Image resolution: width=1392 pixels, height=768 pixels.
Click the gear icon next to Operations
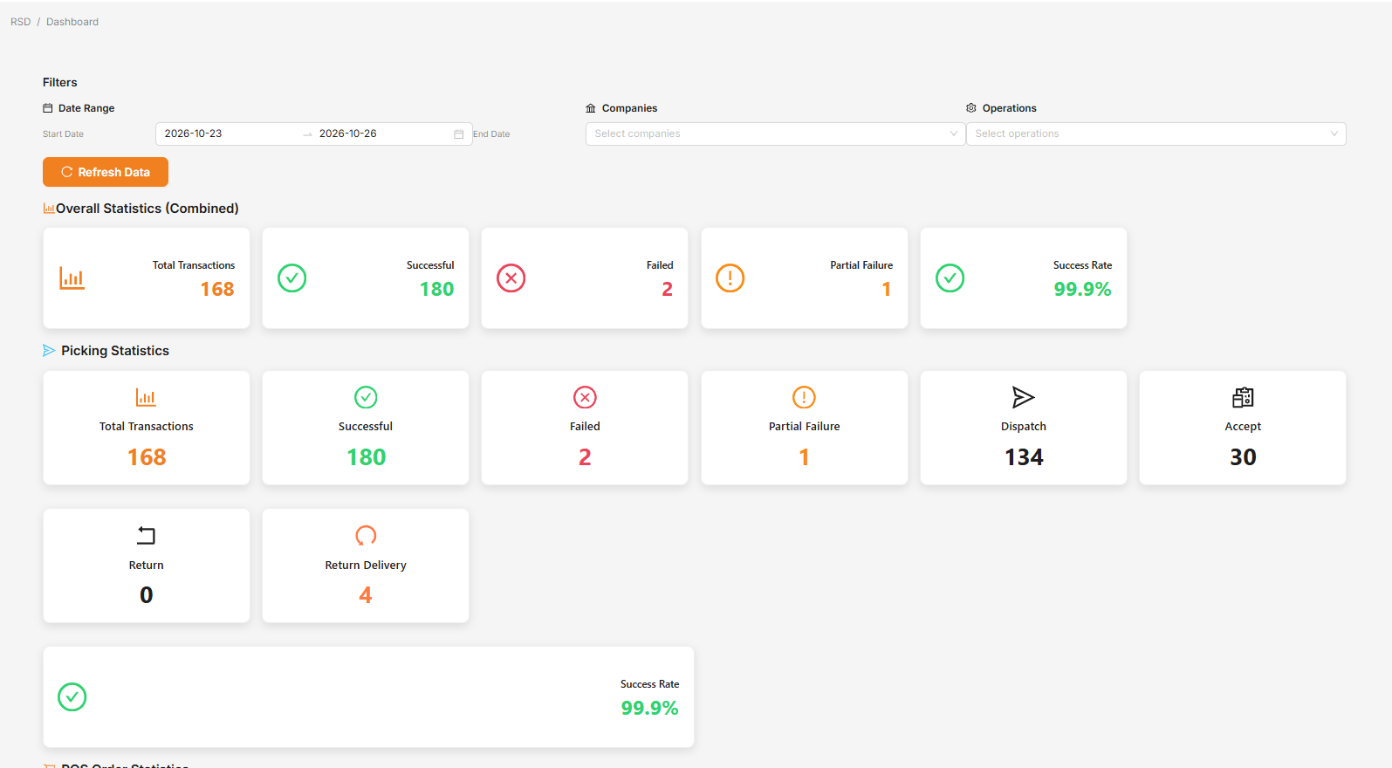click(x=971, y=108)
